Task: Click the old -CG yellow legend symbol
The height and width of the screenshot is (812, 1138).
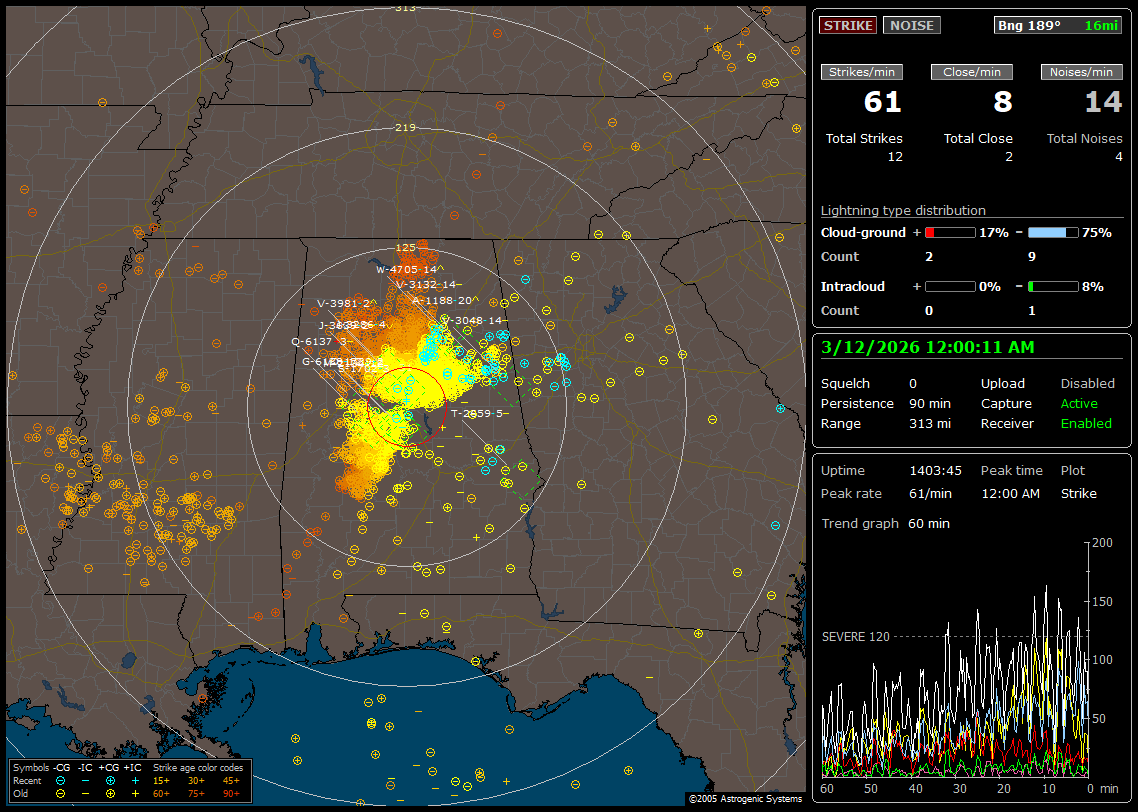Action: point(61,792)
